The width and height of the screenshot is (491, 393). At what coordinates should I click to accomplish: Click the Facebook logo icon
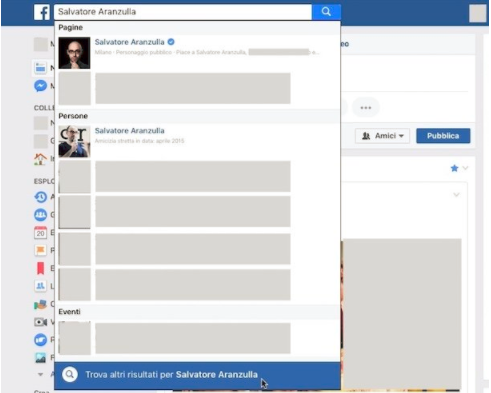[x=42, y=12]
